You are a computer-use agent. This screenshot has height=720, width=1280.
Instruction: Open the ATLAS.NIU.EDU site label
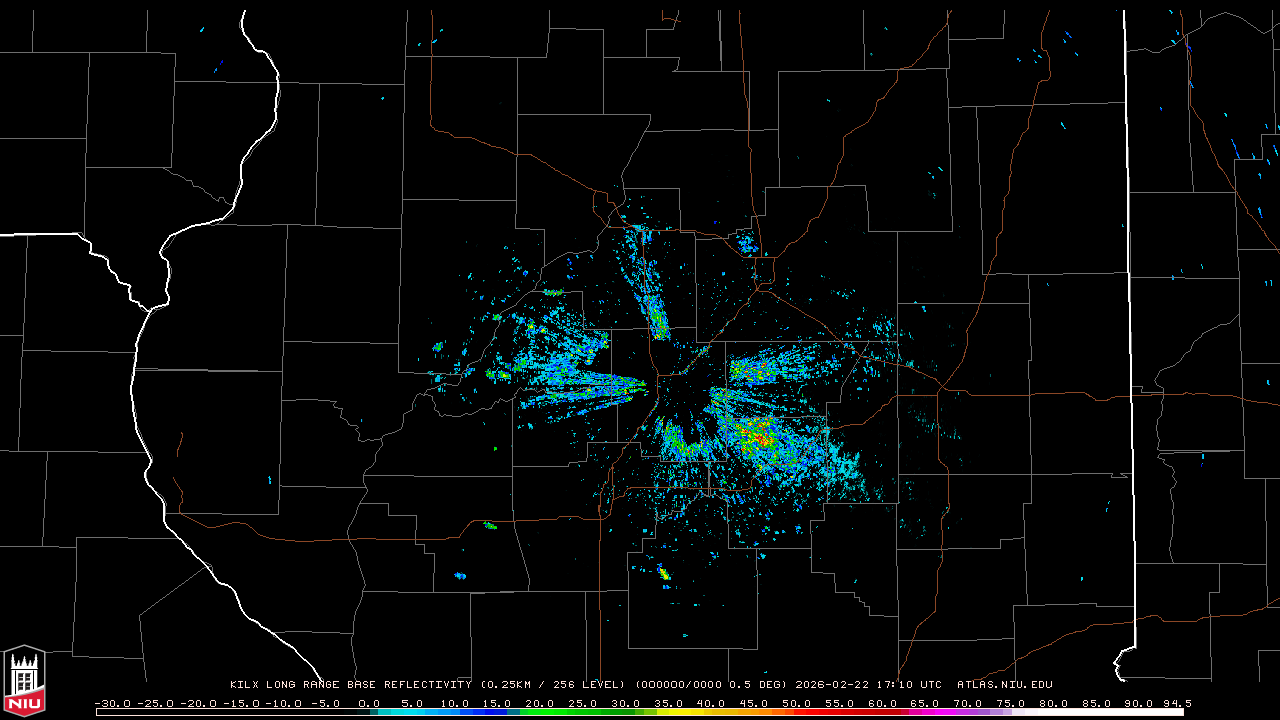1005,685
